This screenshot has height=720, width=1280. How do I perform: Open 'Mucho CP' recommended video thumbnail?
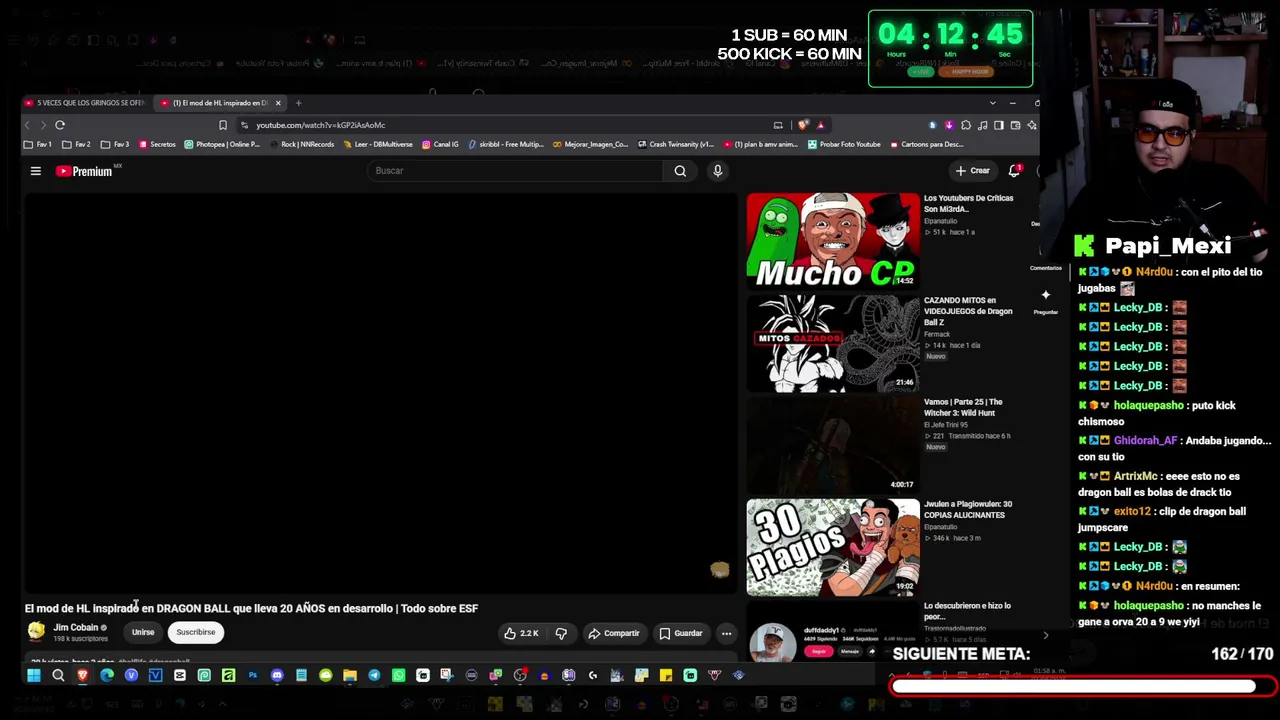point(833,241)
